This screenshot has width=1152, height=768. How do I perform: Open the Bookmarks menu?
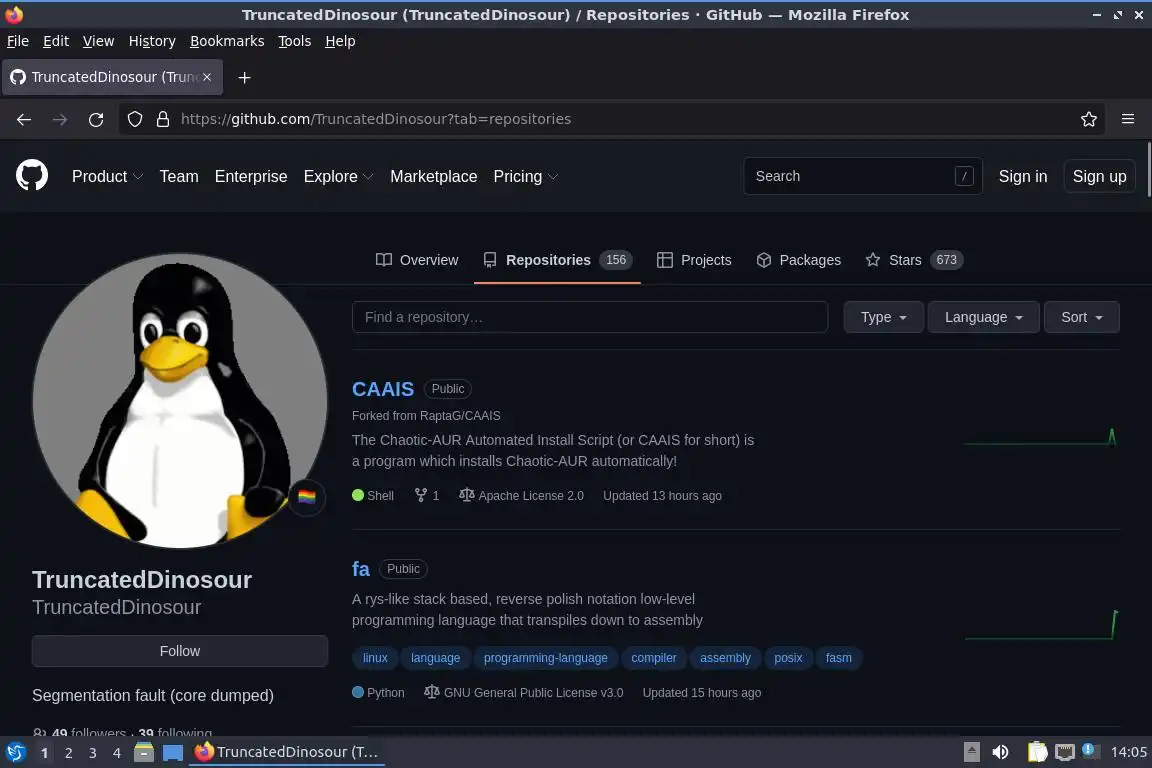point(227,41)
